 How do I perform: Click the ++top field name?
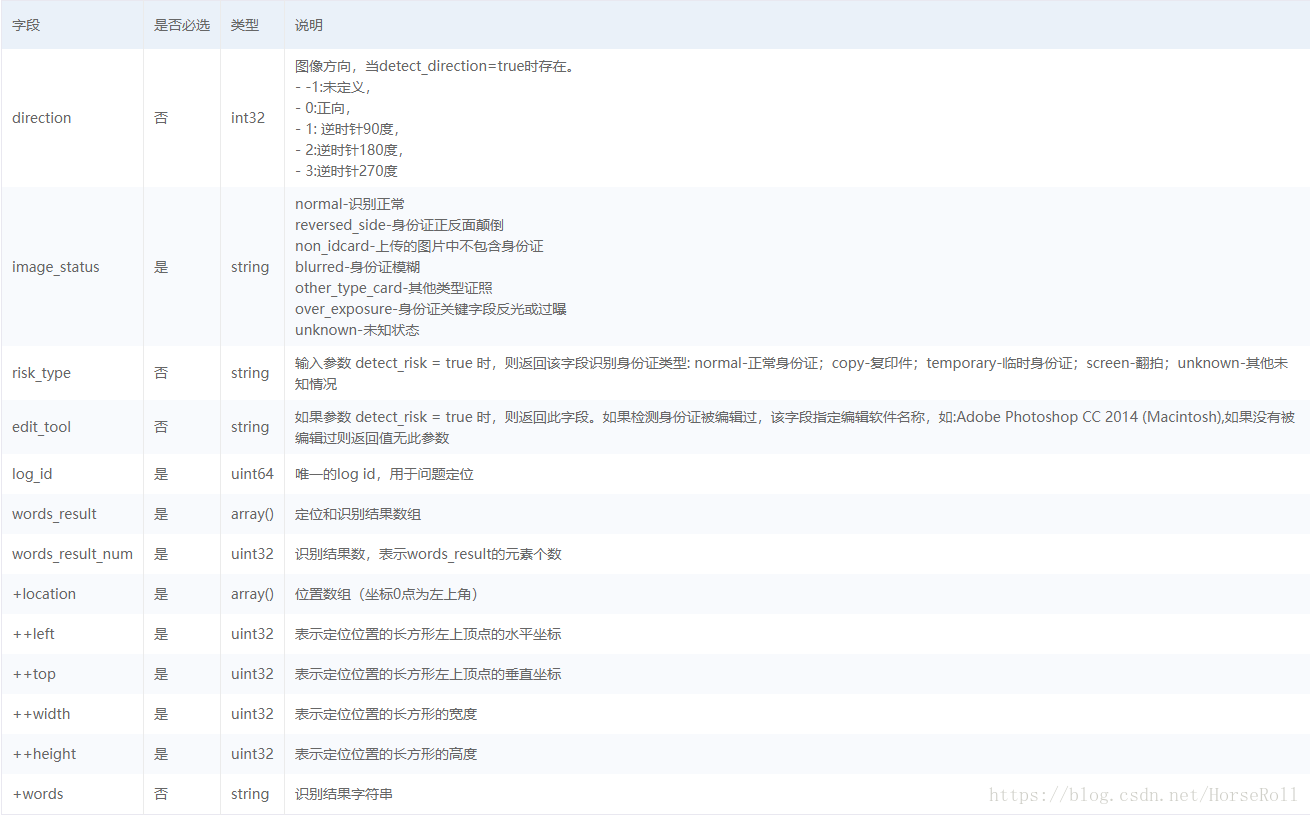[x=34, y=674]
